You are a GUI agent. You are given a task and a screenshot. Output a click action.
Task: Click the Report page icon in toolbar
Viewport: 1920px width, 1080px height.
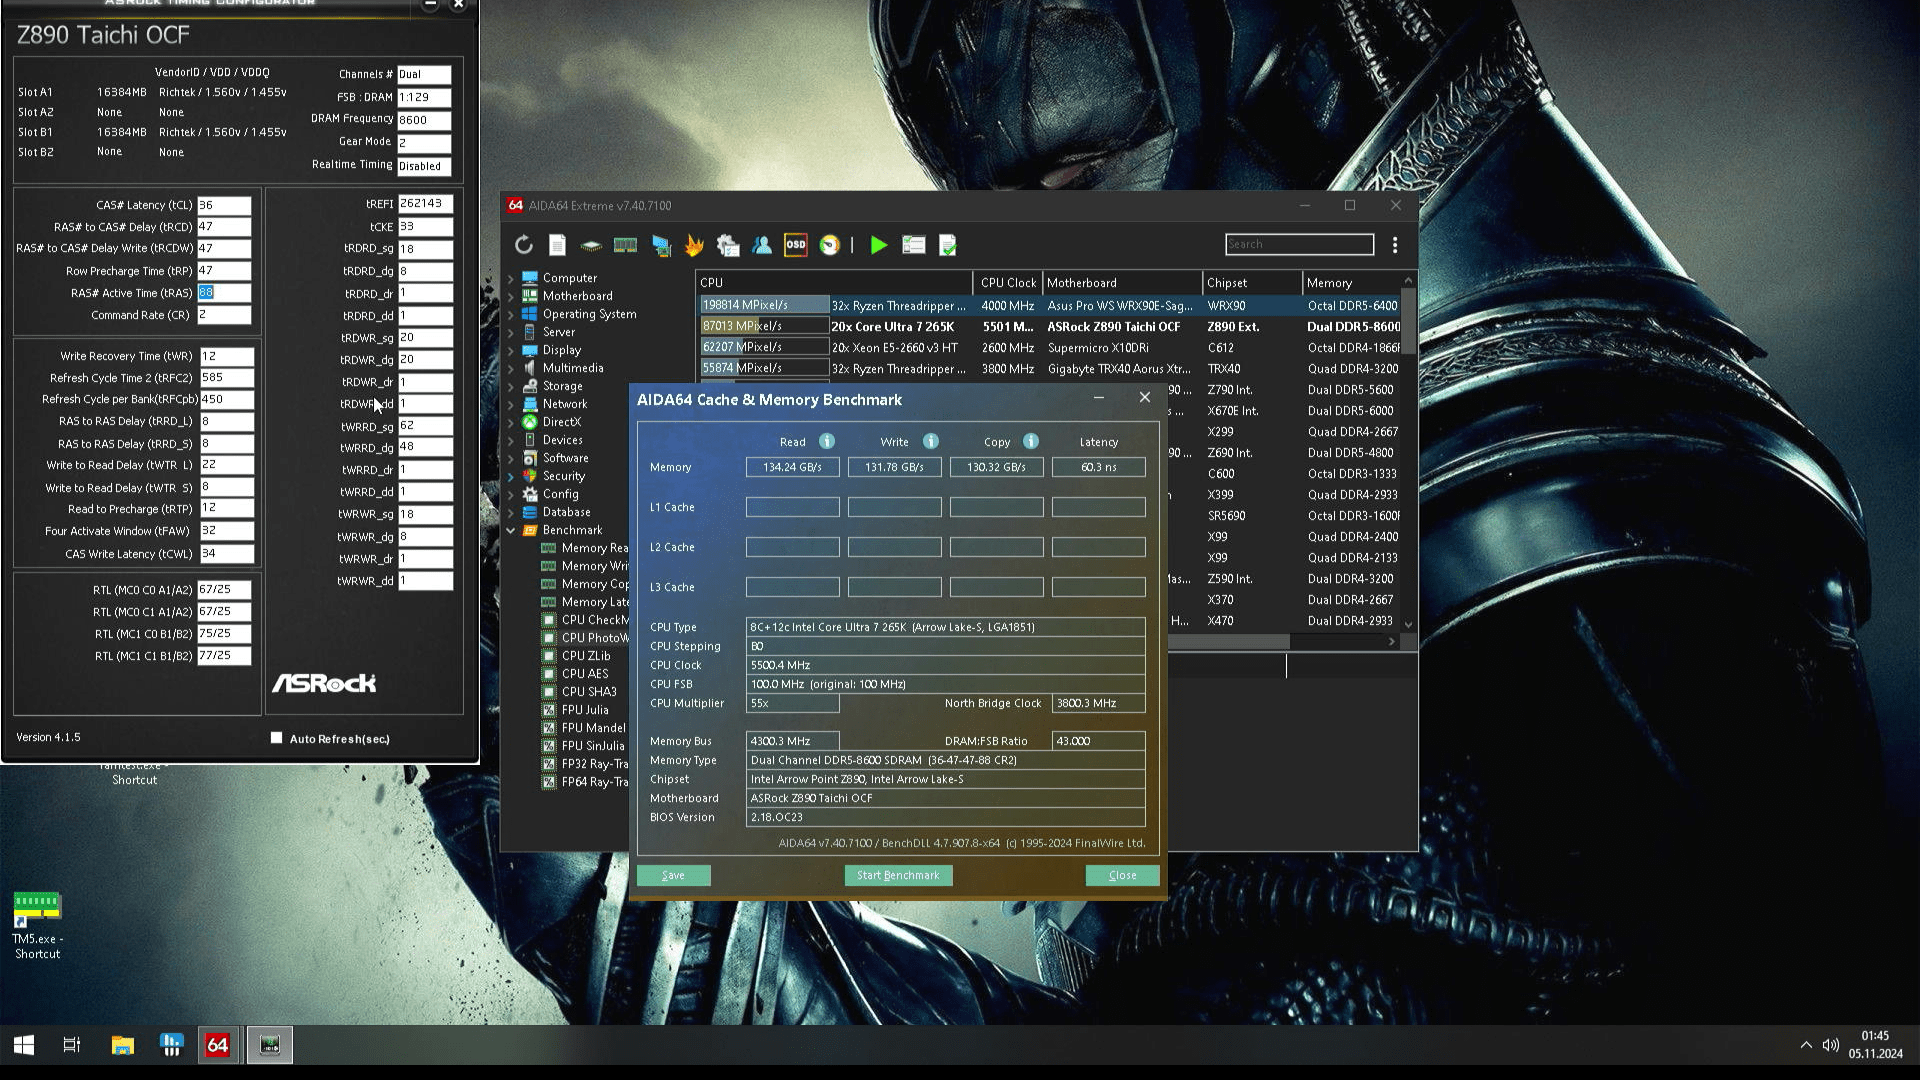[557, 245]
